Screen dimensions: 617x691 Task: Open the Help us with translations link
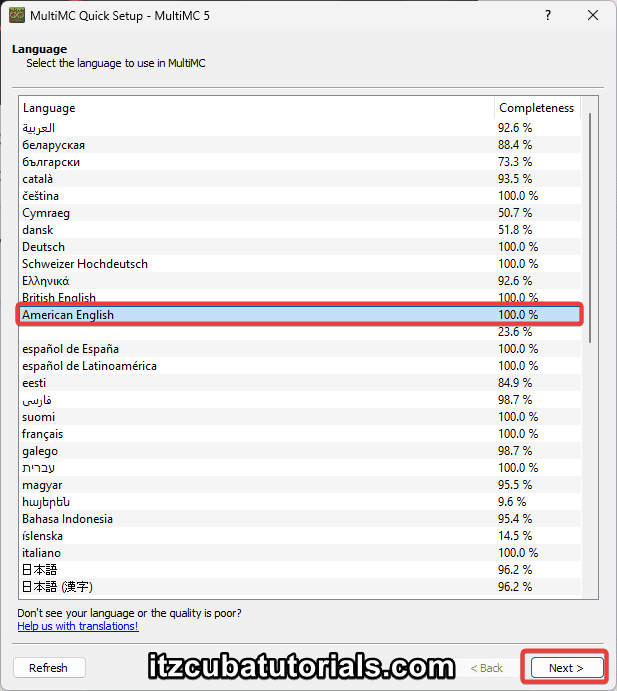(78, 626)
